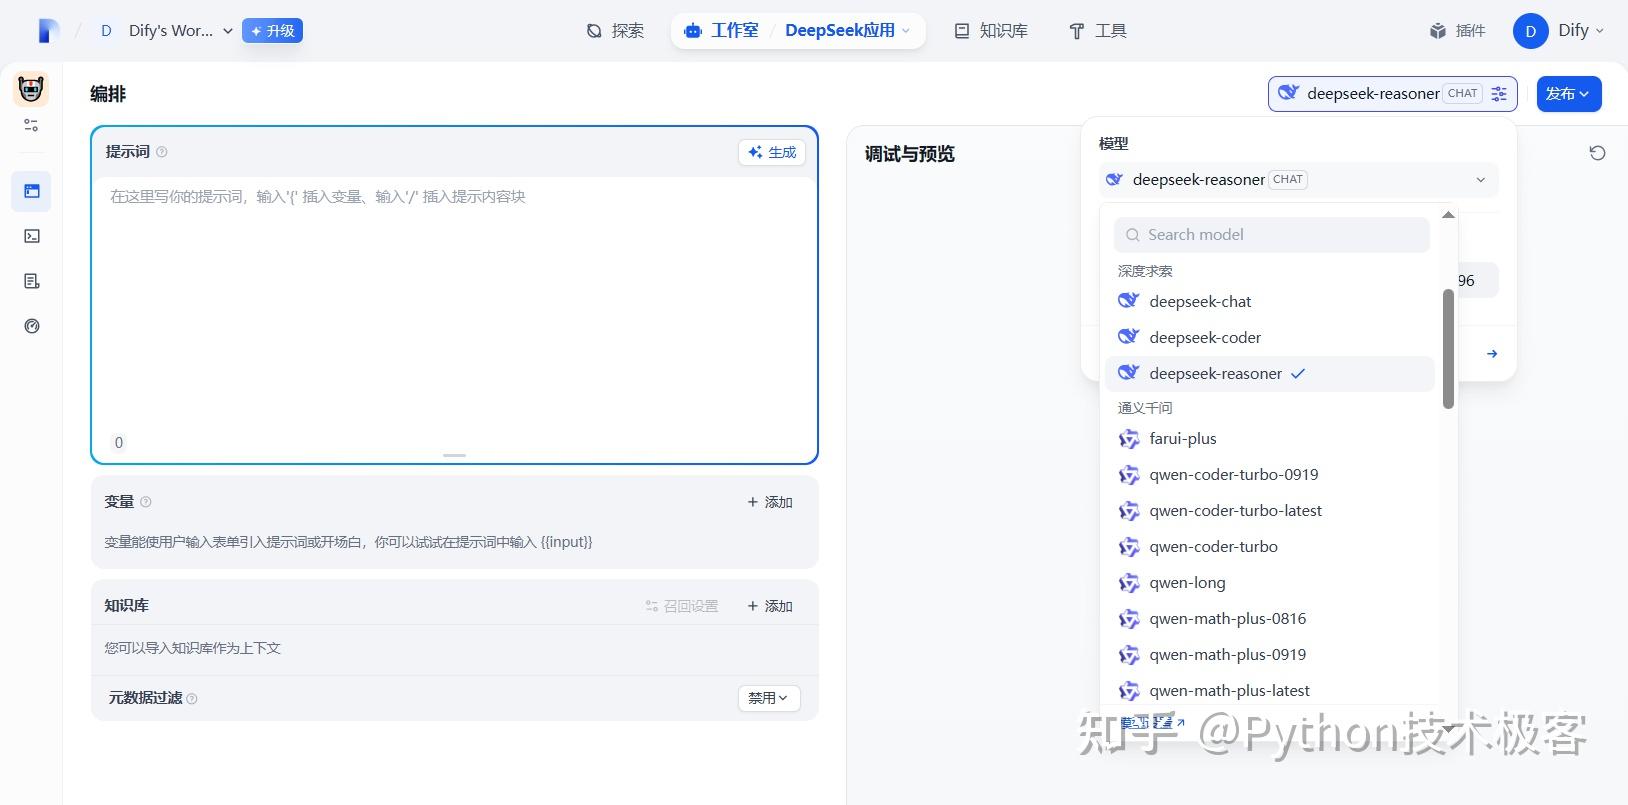This screenshot has width=1628, height=805.
Task: Open 召回设置 retrieval settings
Action: (x=682, y=606)
